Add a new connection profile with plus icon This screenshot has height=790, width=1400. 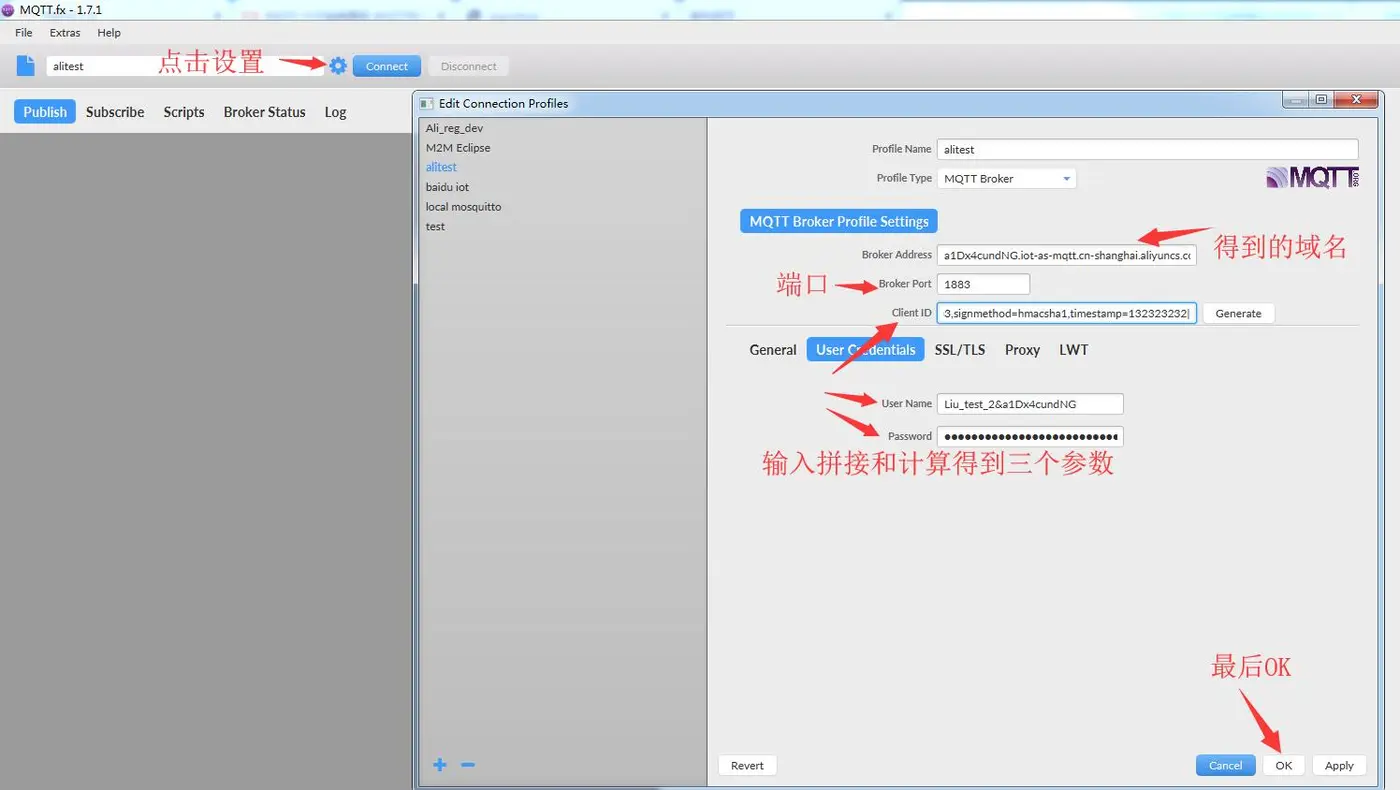pos(440,765)
